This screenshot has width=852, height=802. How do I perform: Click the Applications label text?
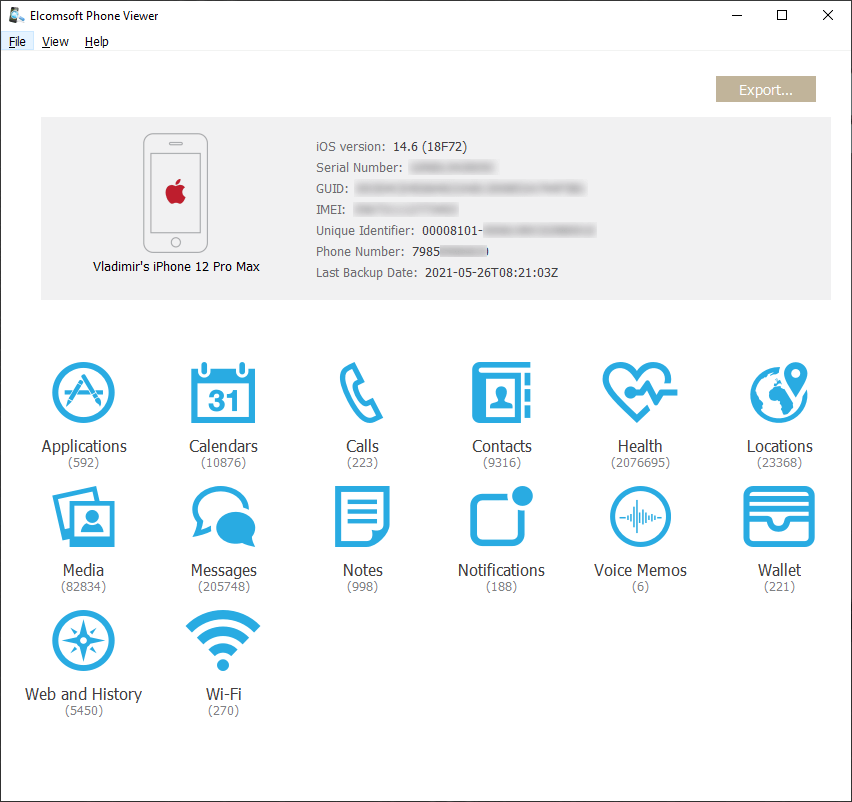click(84, 446)
